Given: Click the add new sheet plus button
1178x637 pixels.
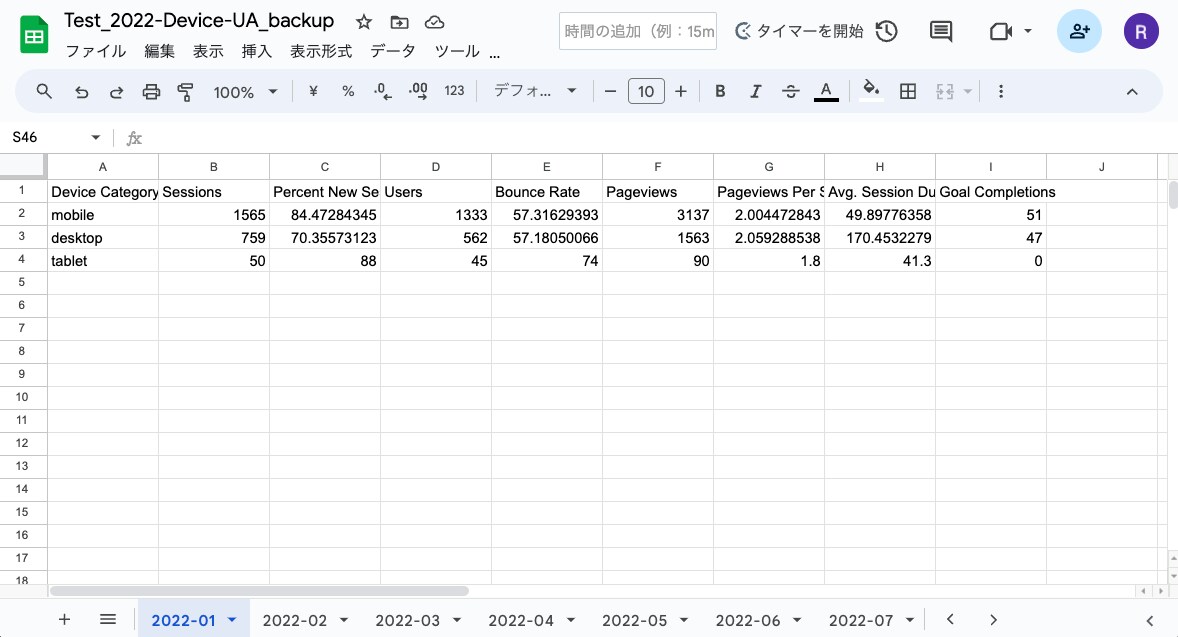Looking at the screenshot, I should pyautogui.click(x=65, y=619).
